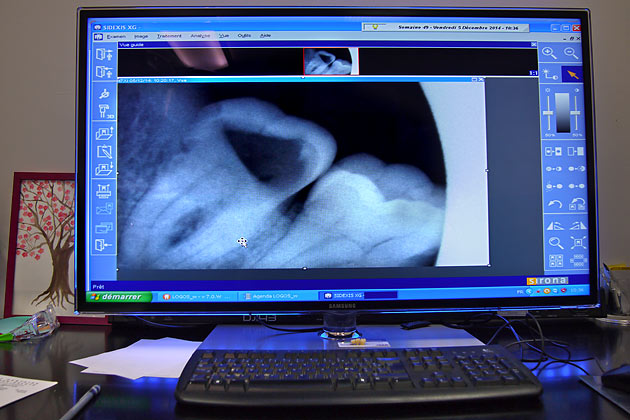Open the Aide menu
This screenshot has height=420, width=630.
[x=266, y=36]
